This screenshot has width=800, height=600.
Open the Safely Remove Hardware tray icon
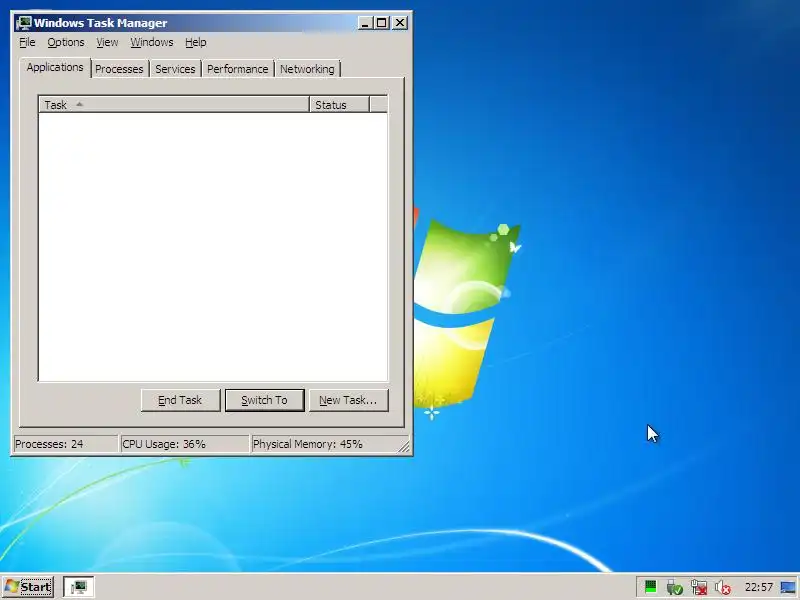pyautogui.click(x=674, y=588)
